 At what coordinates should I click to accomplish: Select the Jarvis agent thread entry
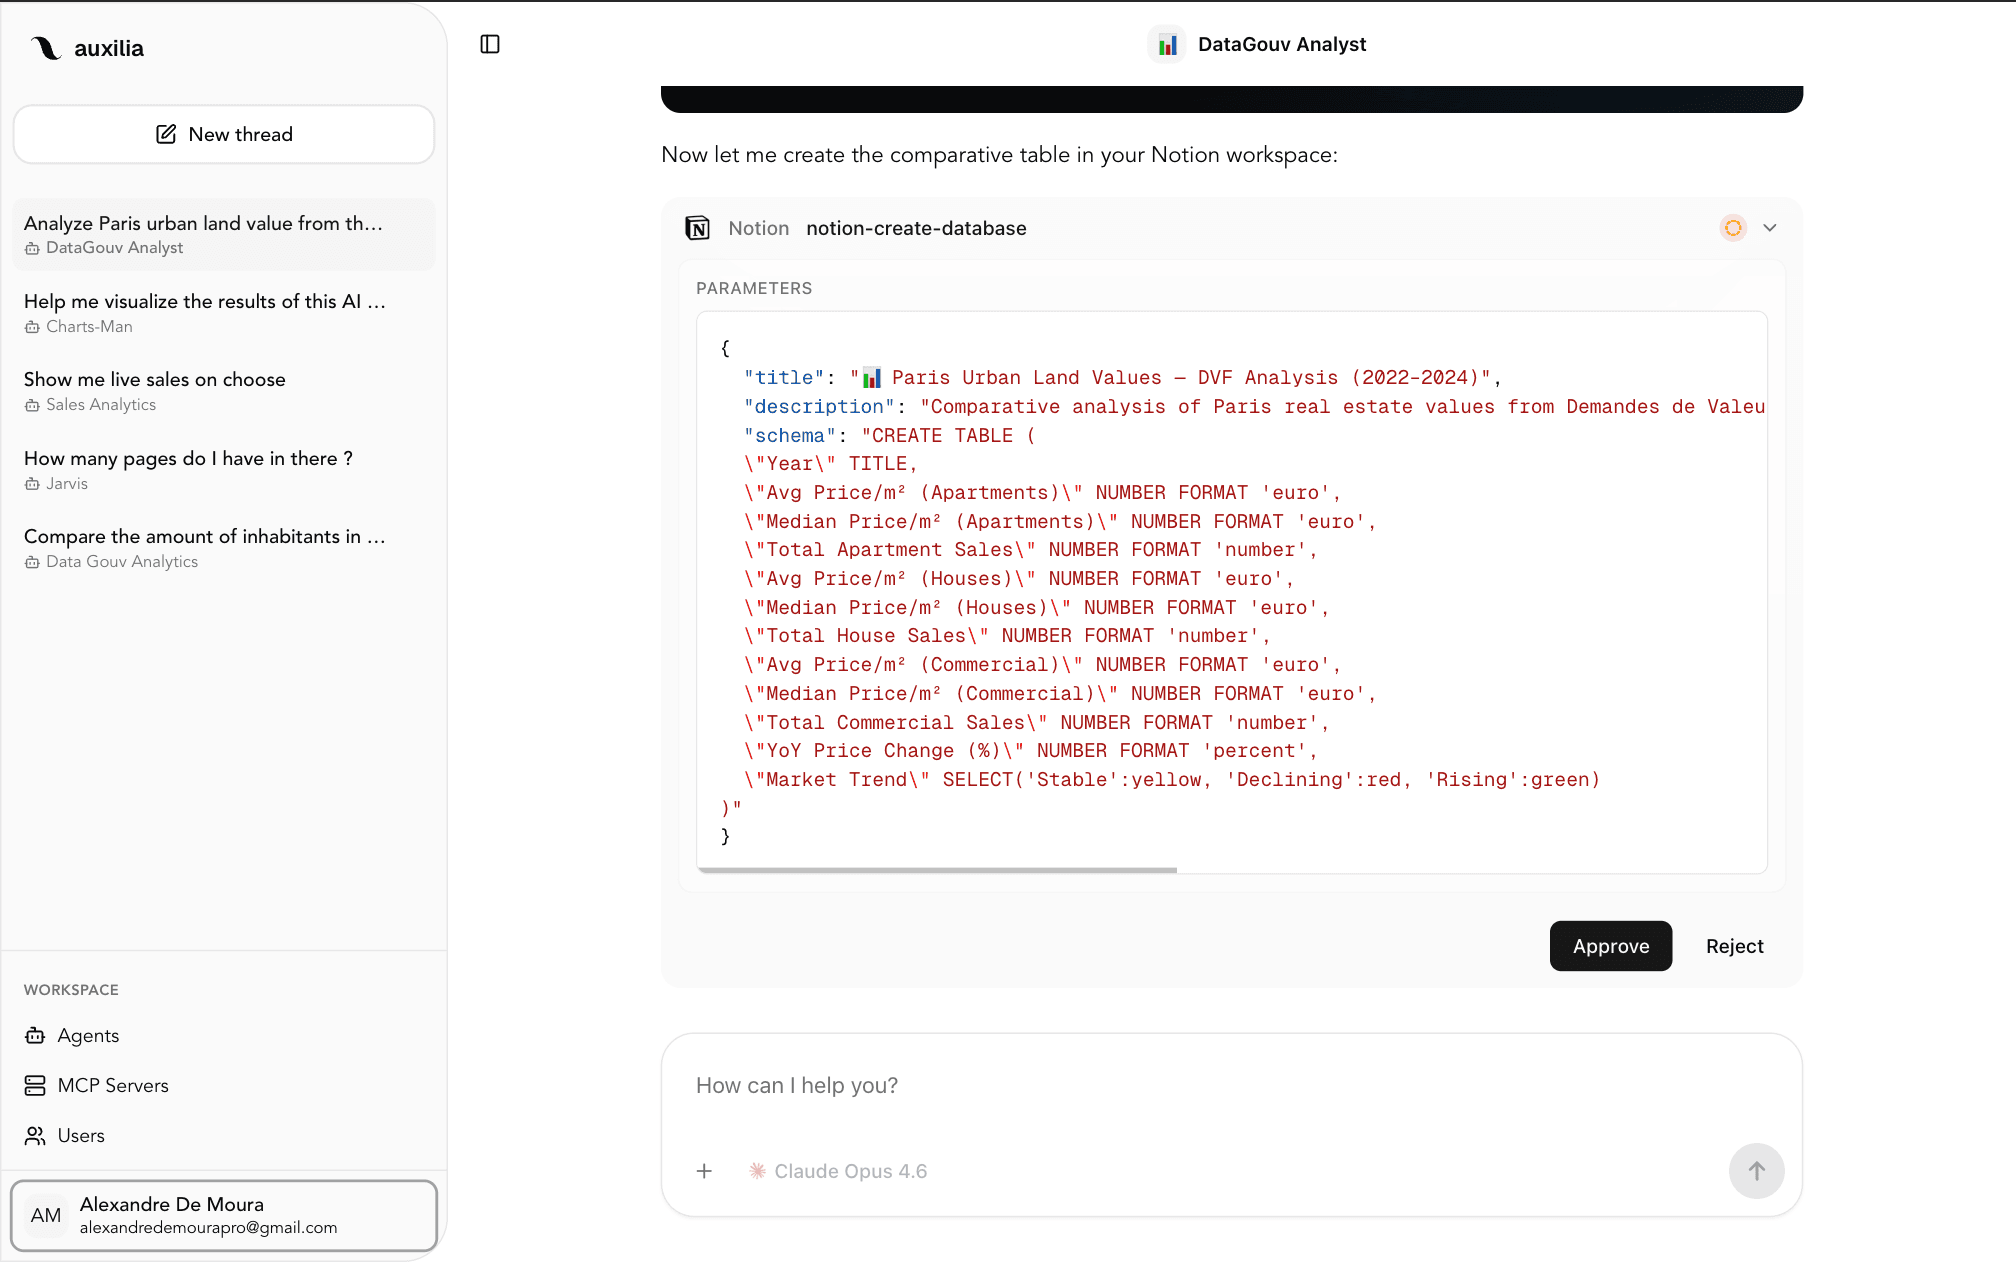(x=188, y=469)
